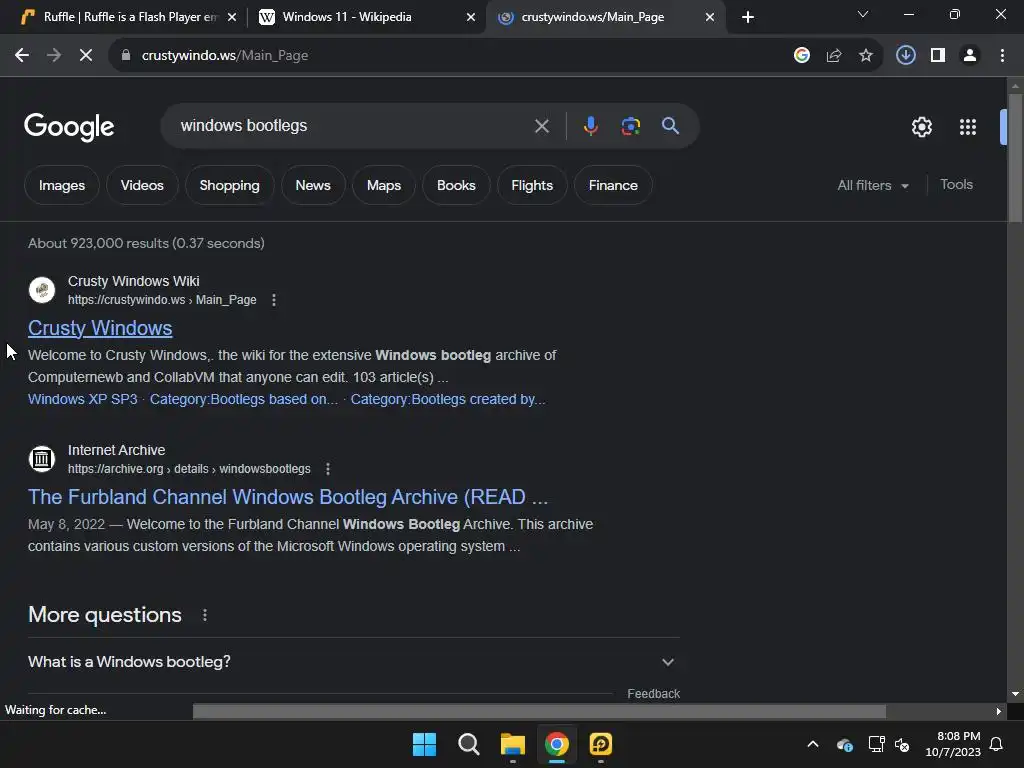Close the Ruffle tab
The height and width of the screenshot is (768, 1024).
tap(232, 17)
